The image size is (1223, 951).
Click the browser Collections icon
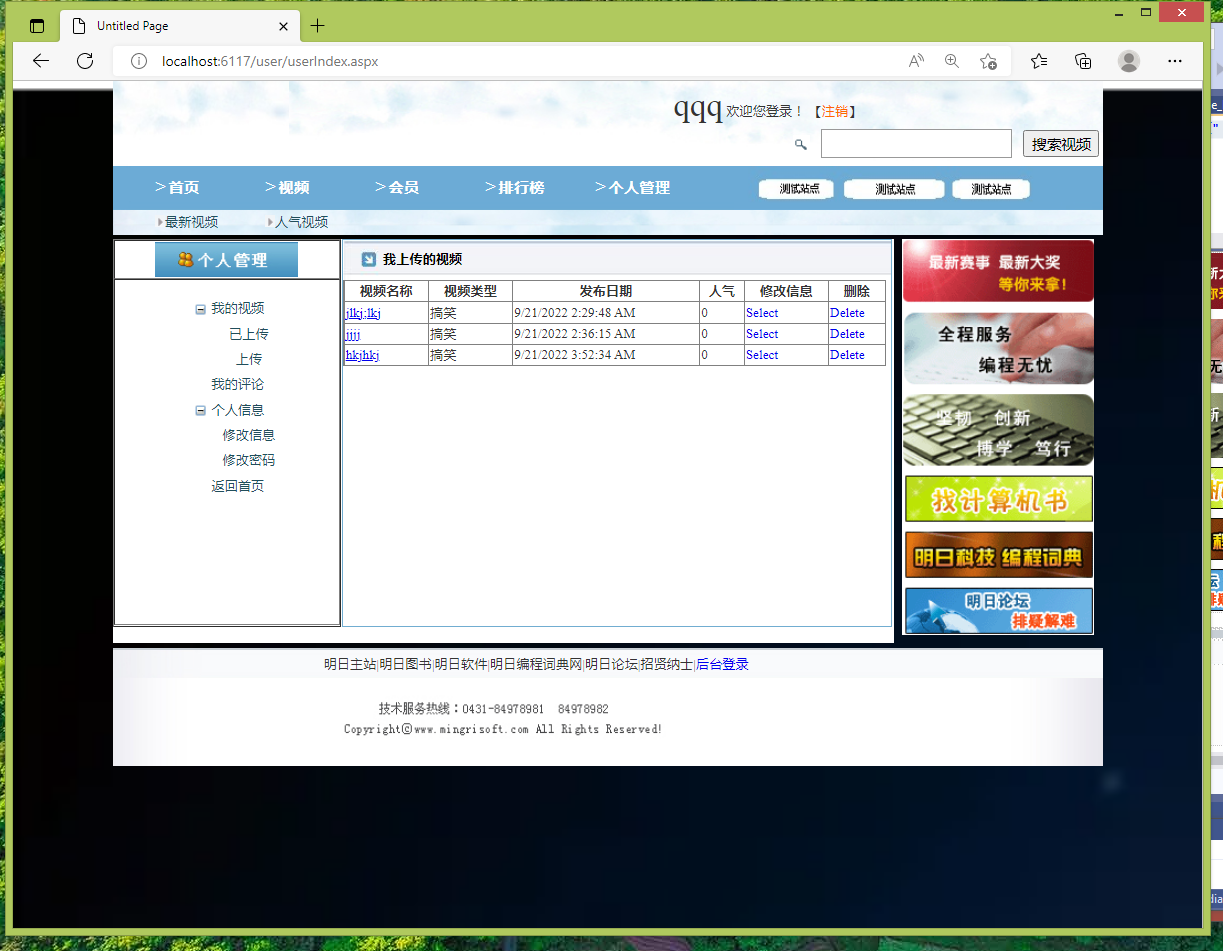click(x=1083, y=61)
